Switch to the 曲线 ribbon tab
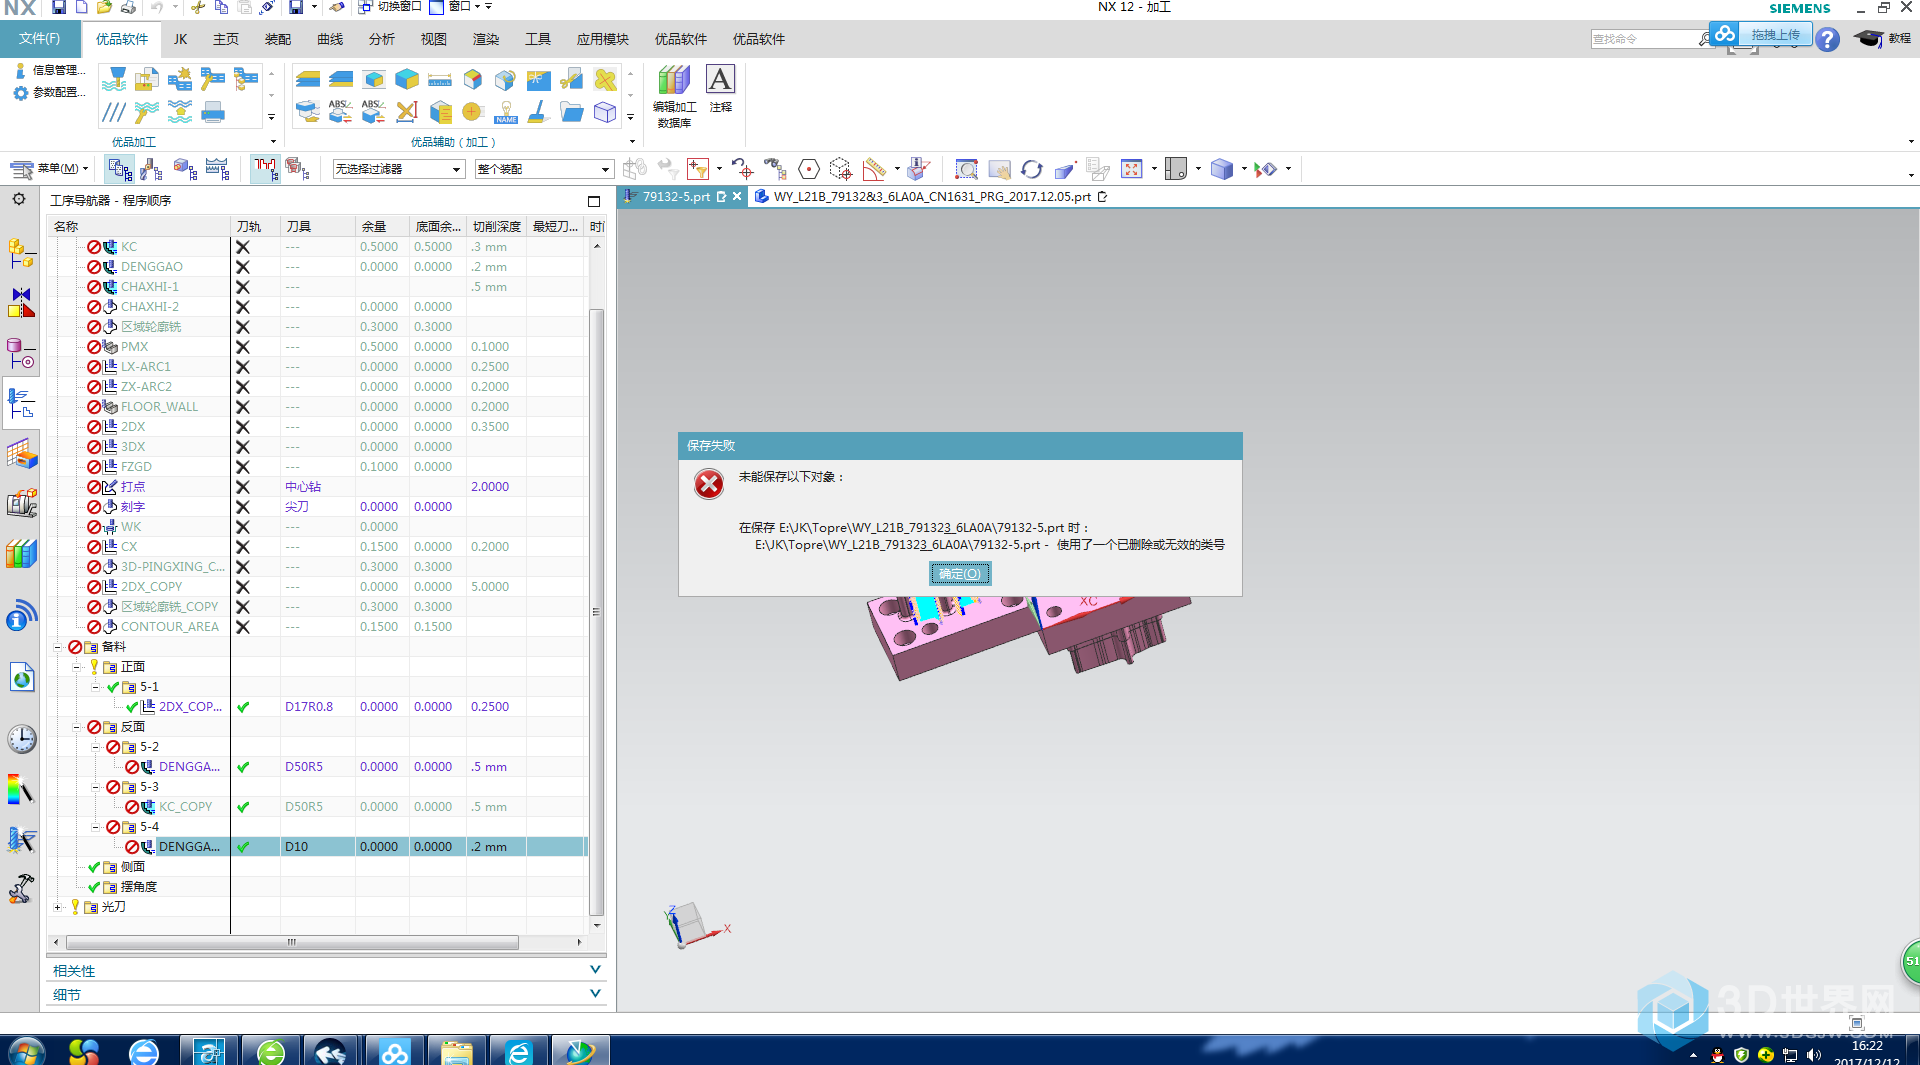This screenshot has height=1065, width=1920. coord(330,39)
